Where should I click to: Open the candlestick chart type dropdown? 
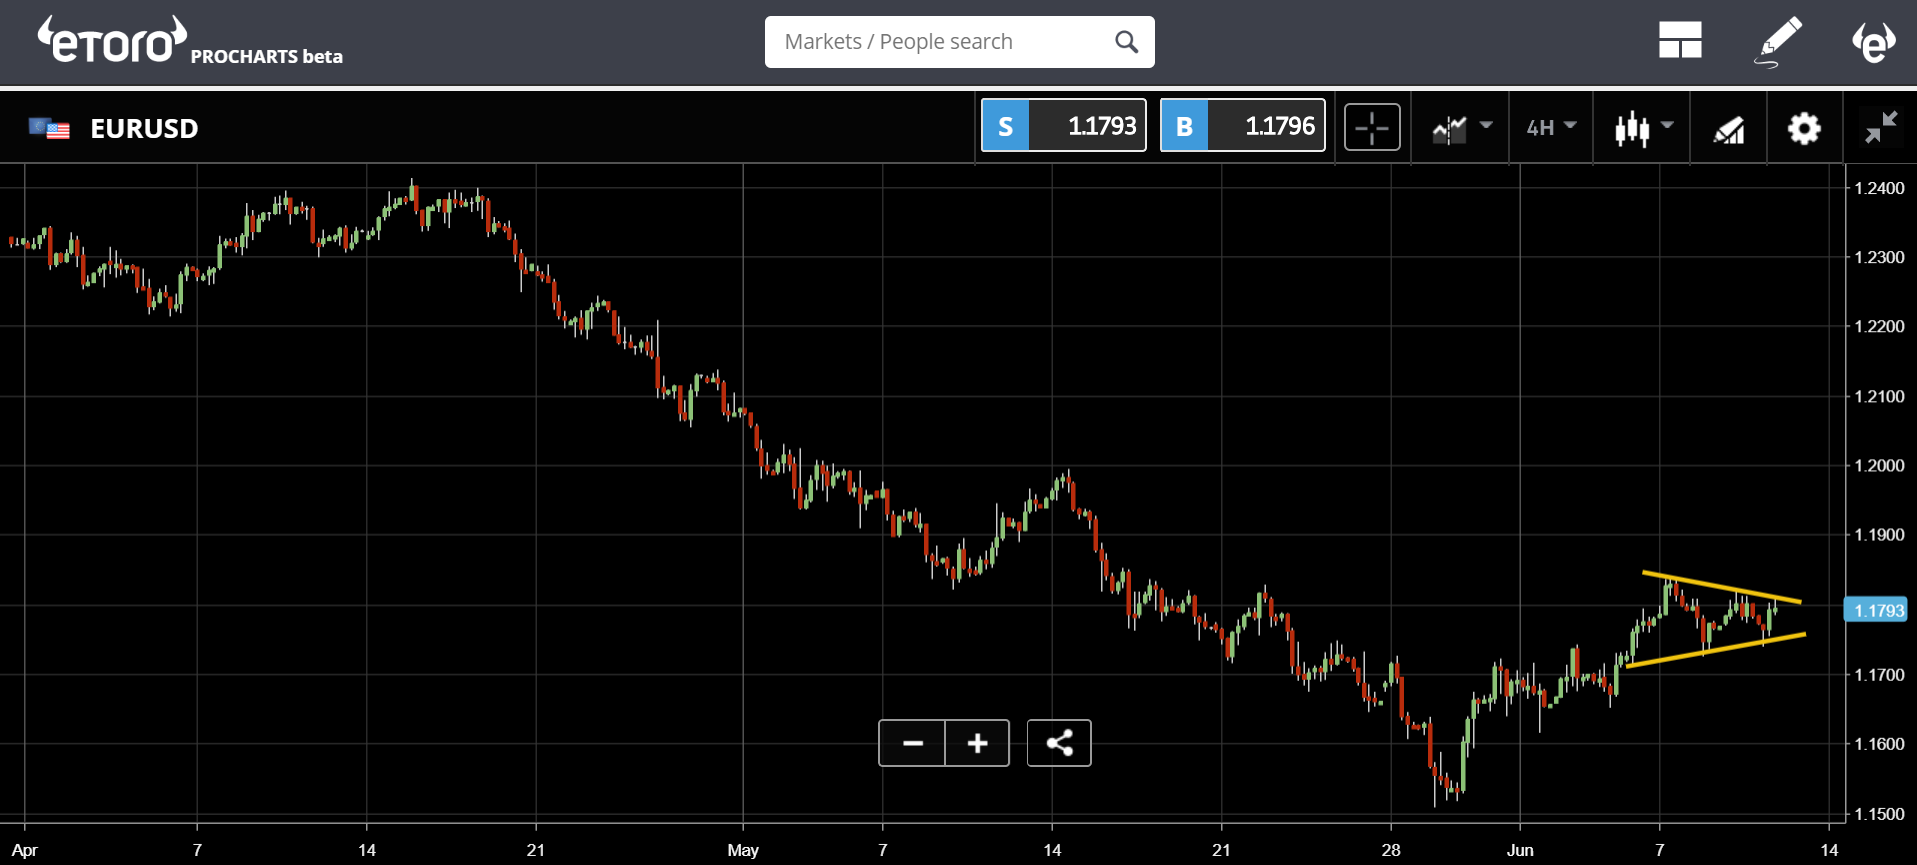click(x=1643, y=128)
